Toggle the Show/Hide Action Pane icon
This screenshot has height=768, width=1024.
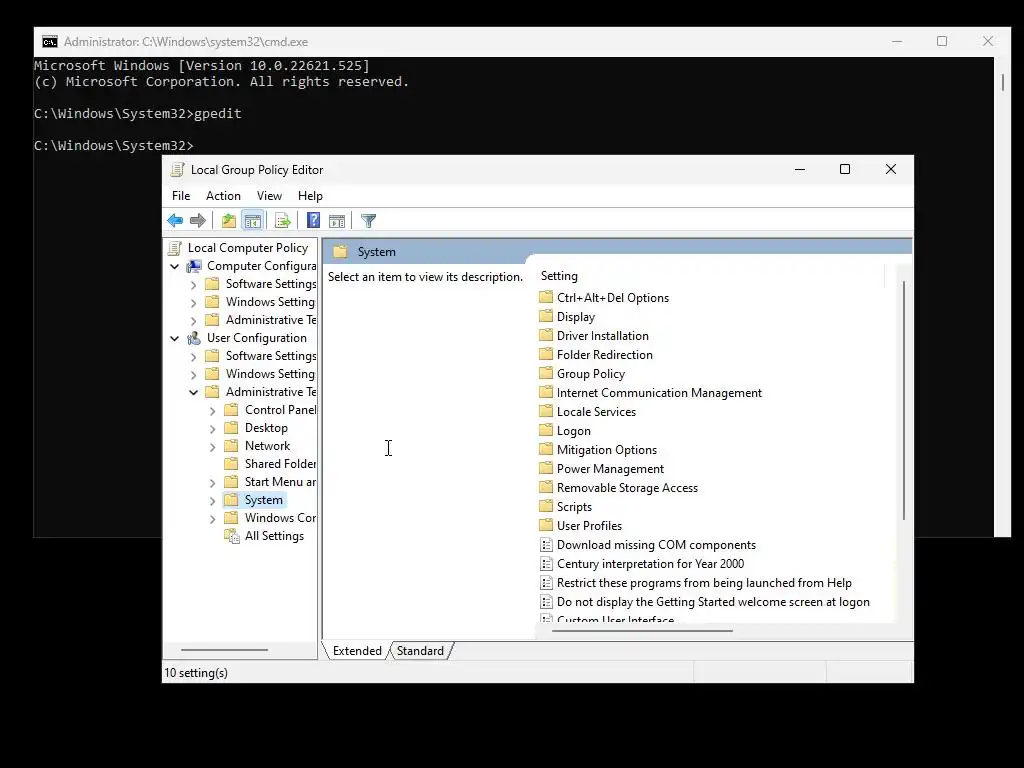pos(337,221)
